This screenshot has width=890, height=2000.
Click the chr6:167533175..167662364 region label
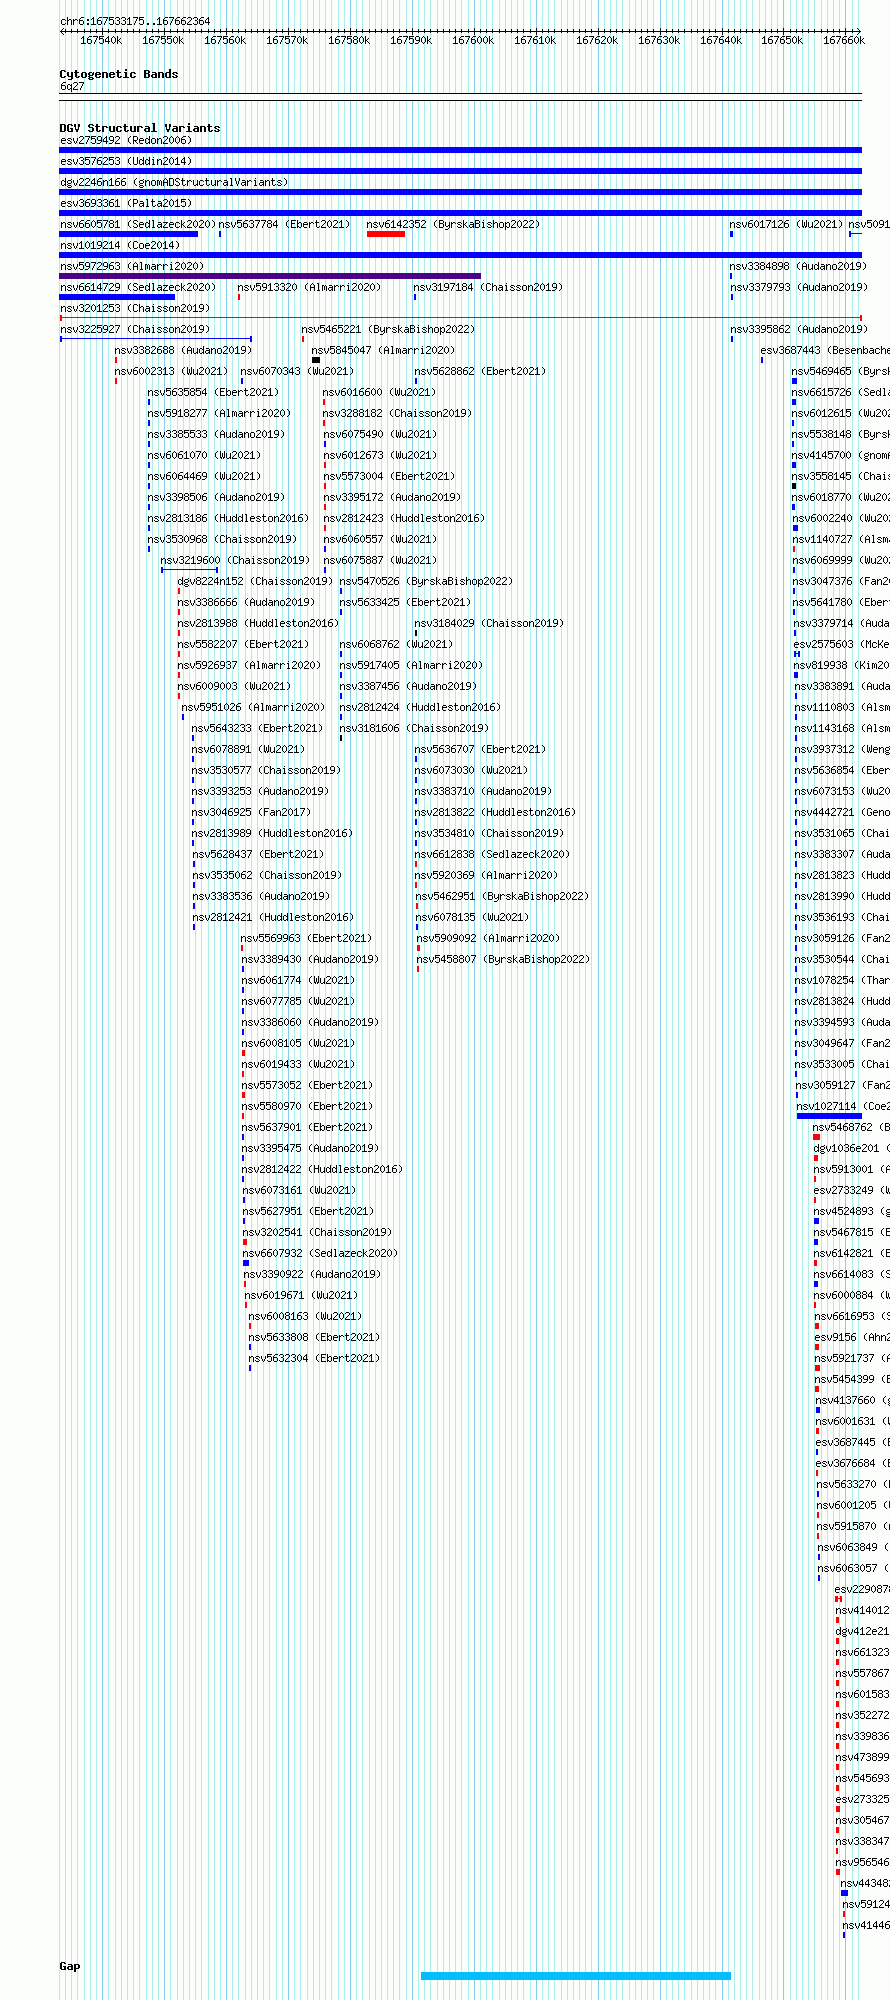135,21
